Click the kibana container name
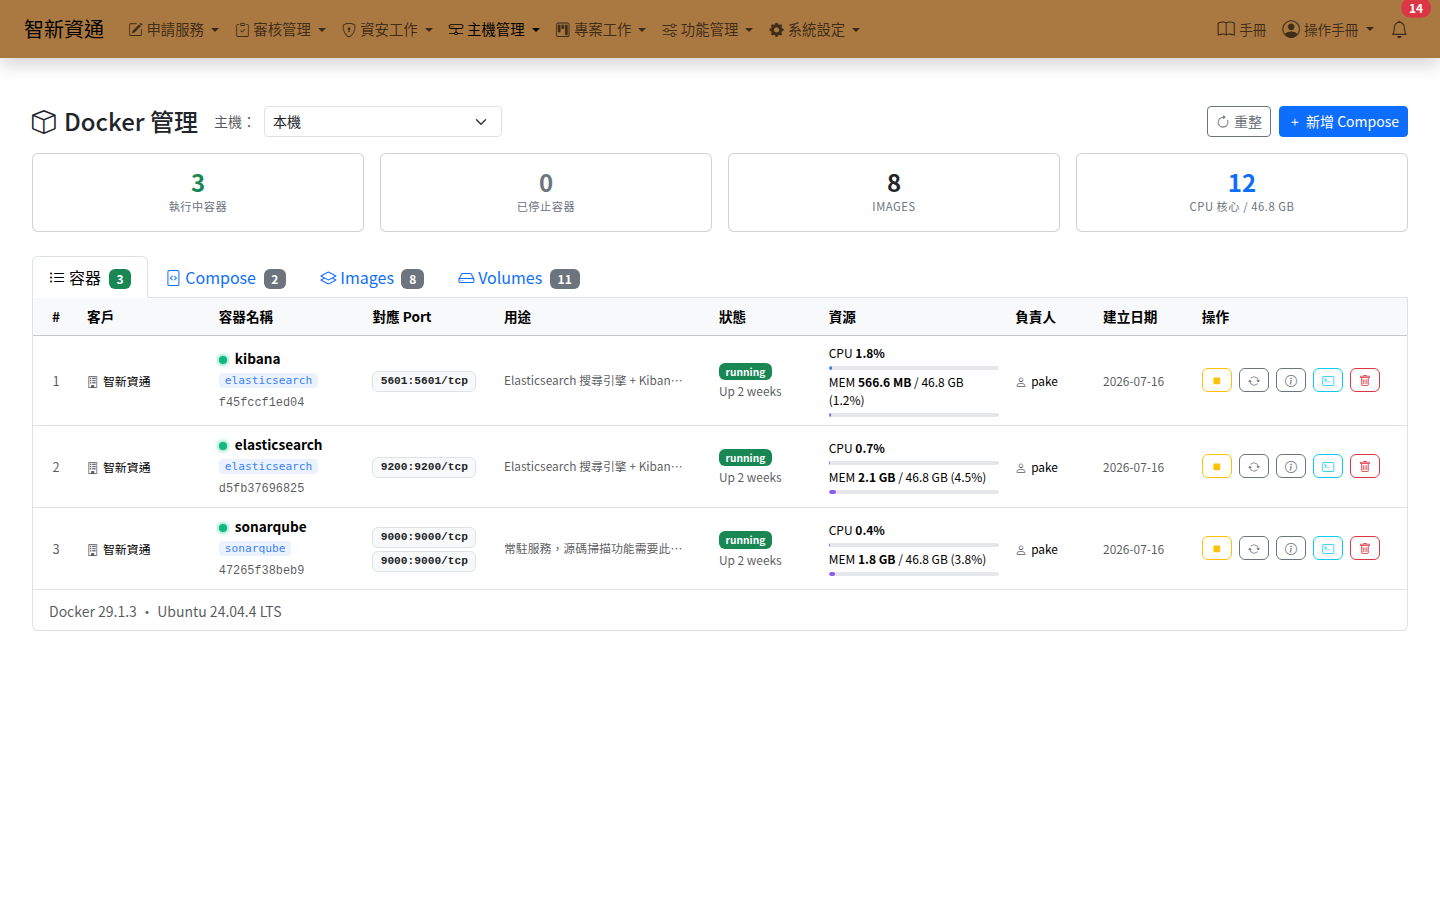Image resolution: width=1440 pixels, height=900 pixels. click(257, 359)
